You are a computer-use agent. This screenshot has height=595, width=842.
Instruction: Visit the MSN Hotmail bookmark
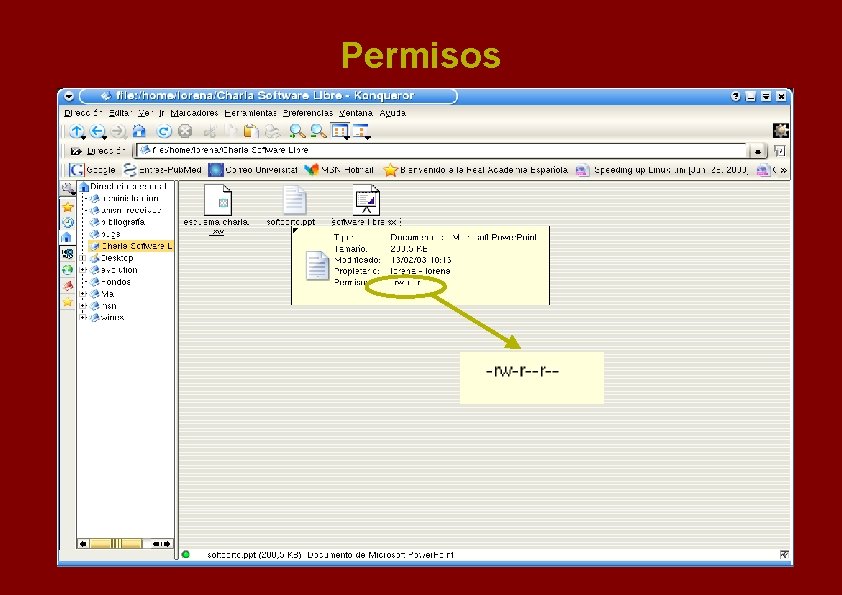click(342, 170)
